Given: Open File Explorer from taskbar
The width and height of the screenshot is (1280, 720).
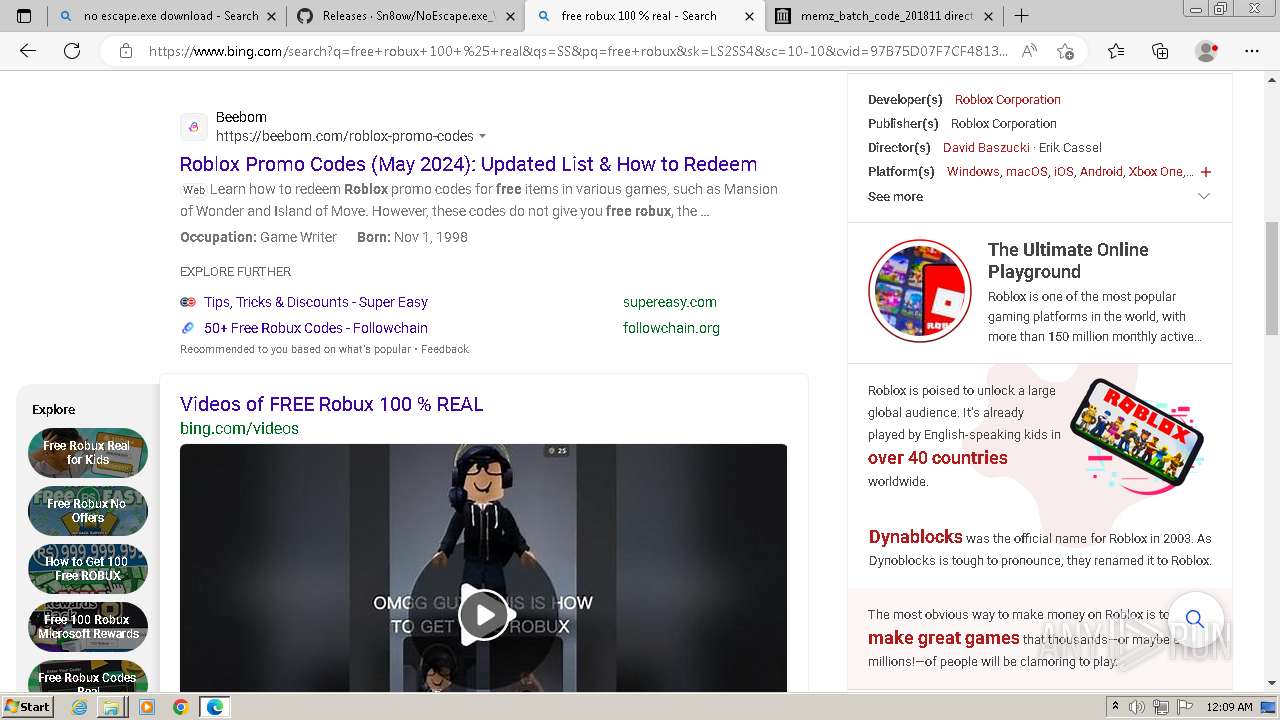Looking at the screenshot, I should (111, 707).
